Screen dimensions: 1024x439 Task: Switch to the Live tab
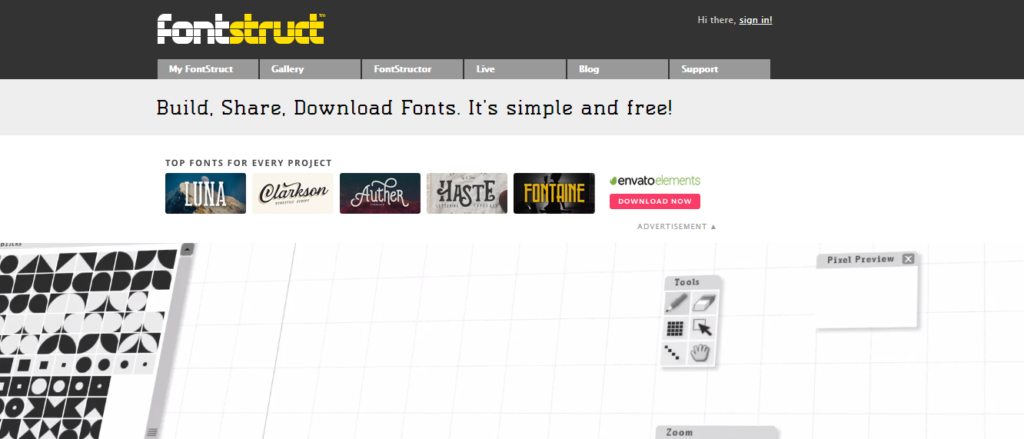515,69
